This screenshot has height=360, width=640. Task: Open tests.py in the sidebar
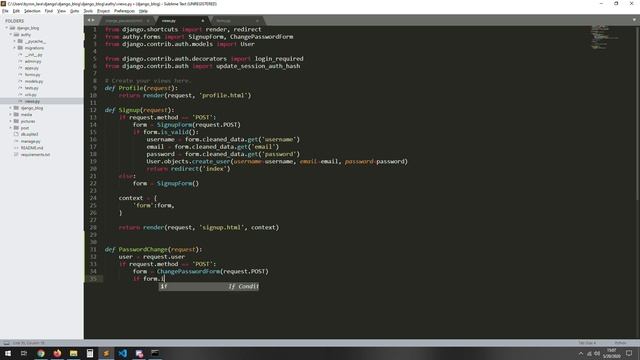31,88
